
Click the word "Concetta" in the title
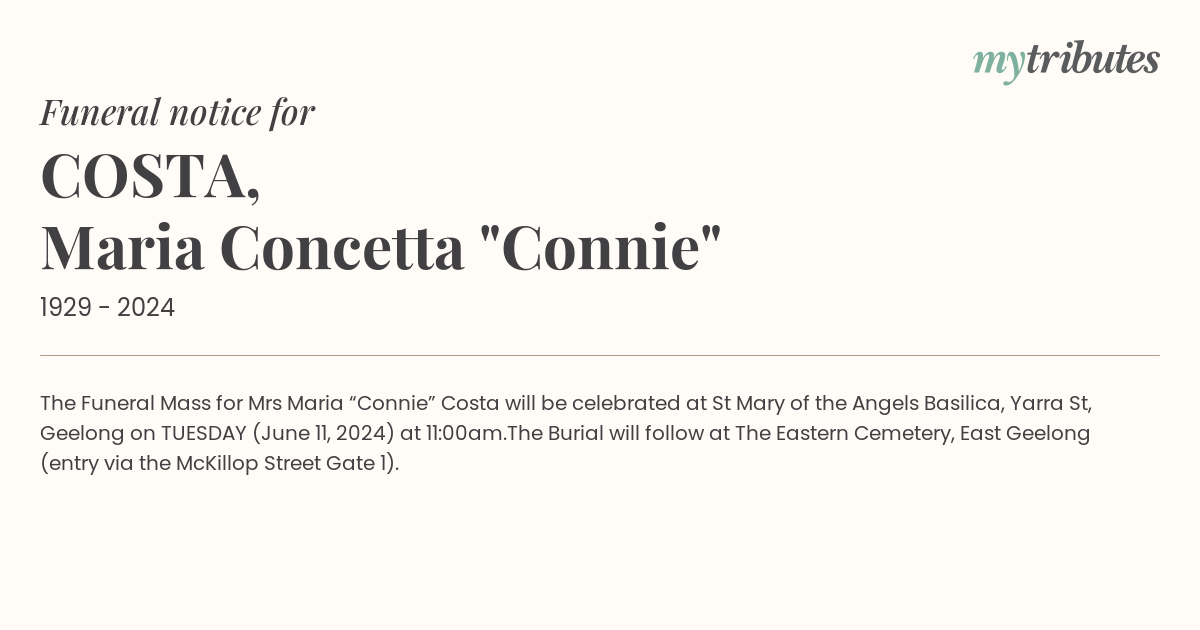342,247
